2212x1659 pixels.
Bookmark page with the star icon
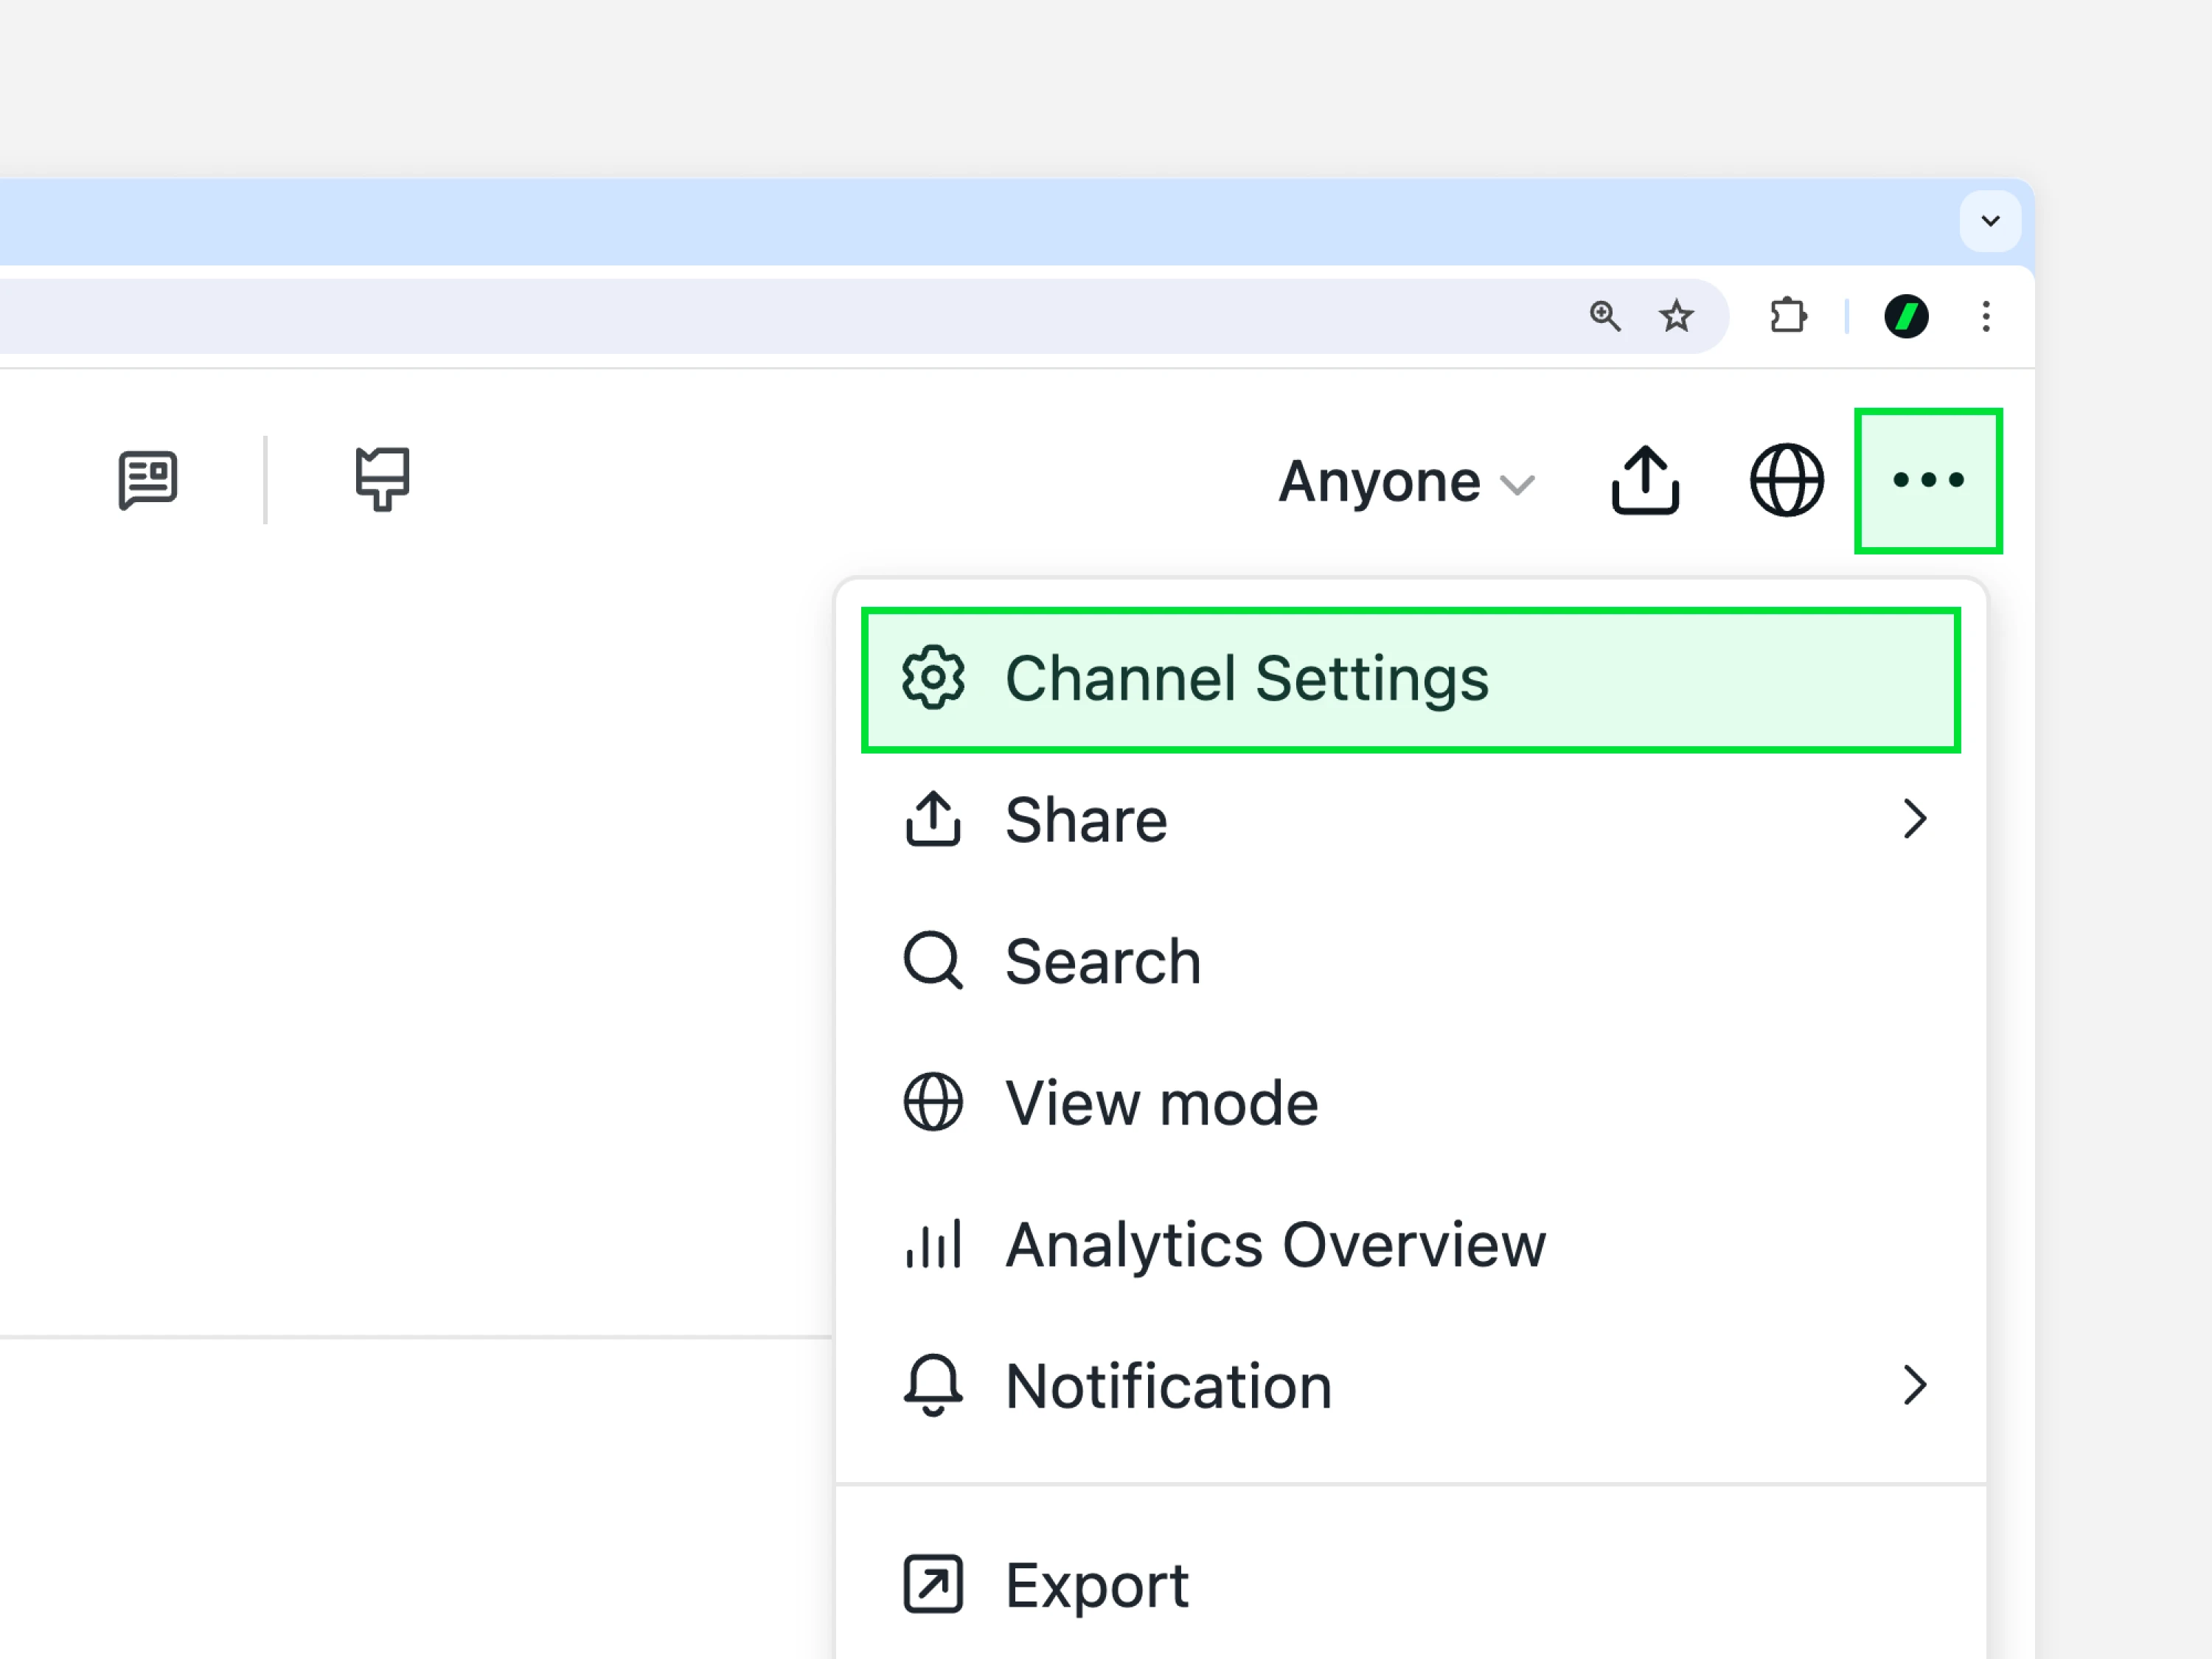click(x=1676, y=316)
